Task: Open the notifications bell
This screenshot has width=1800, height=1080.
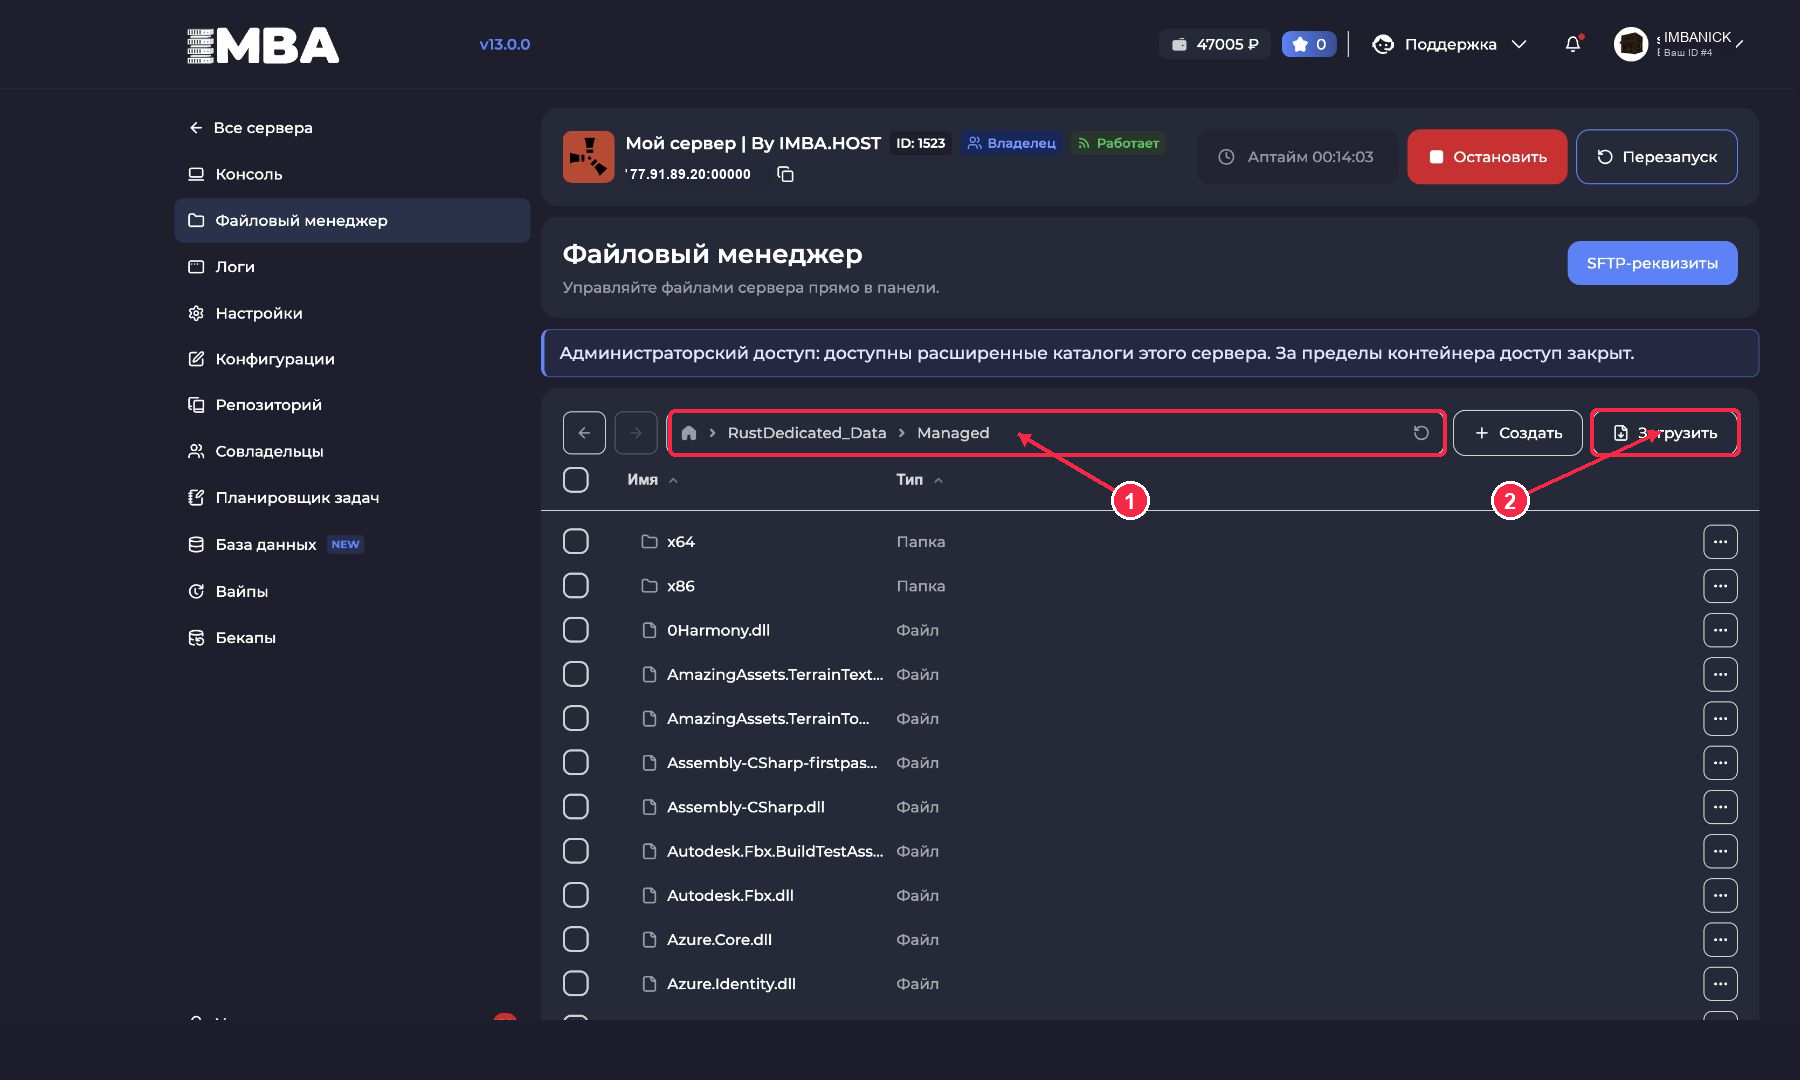Action: (1573, 44)
